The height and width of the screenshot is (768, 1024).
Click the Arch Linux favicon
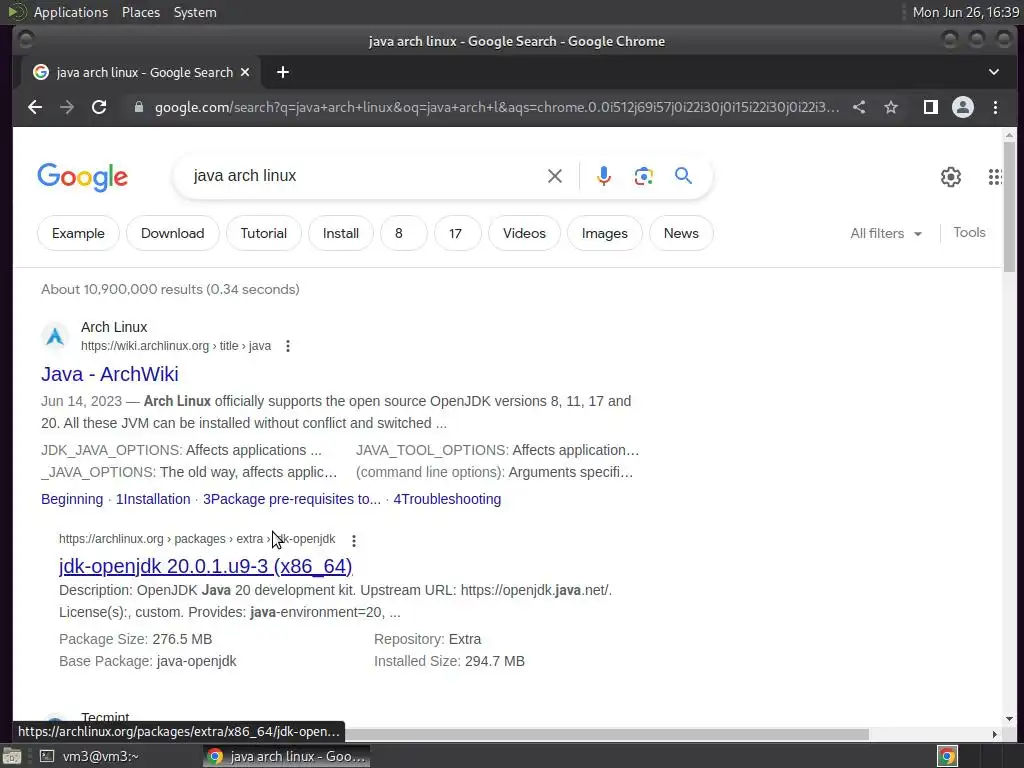point(55,336)
